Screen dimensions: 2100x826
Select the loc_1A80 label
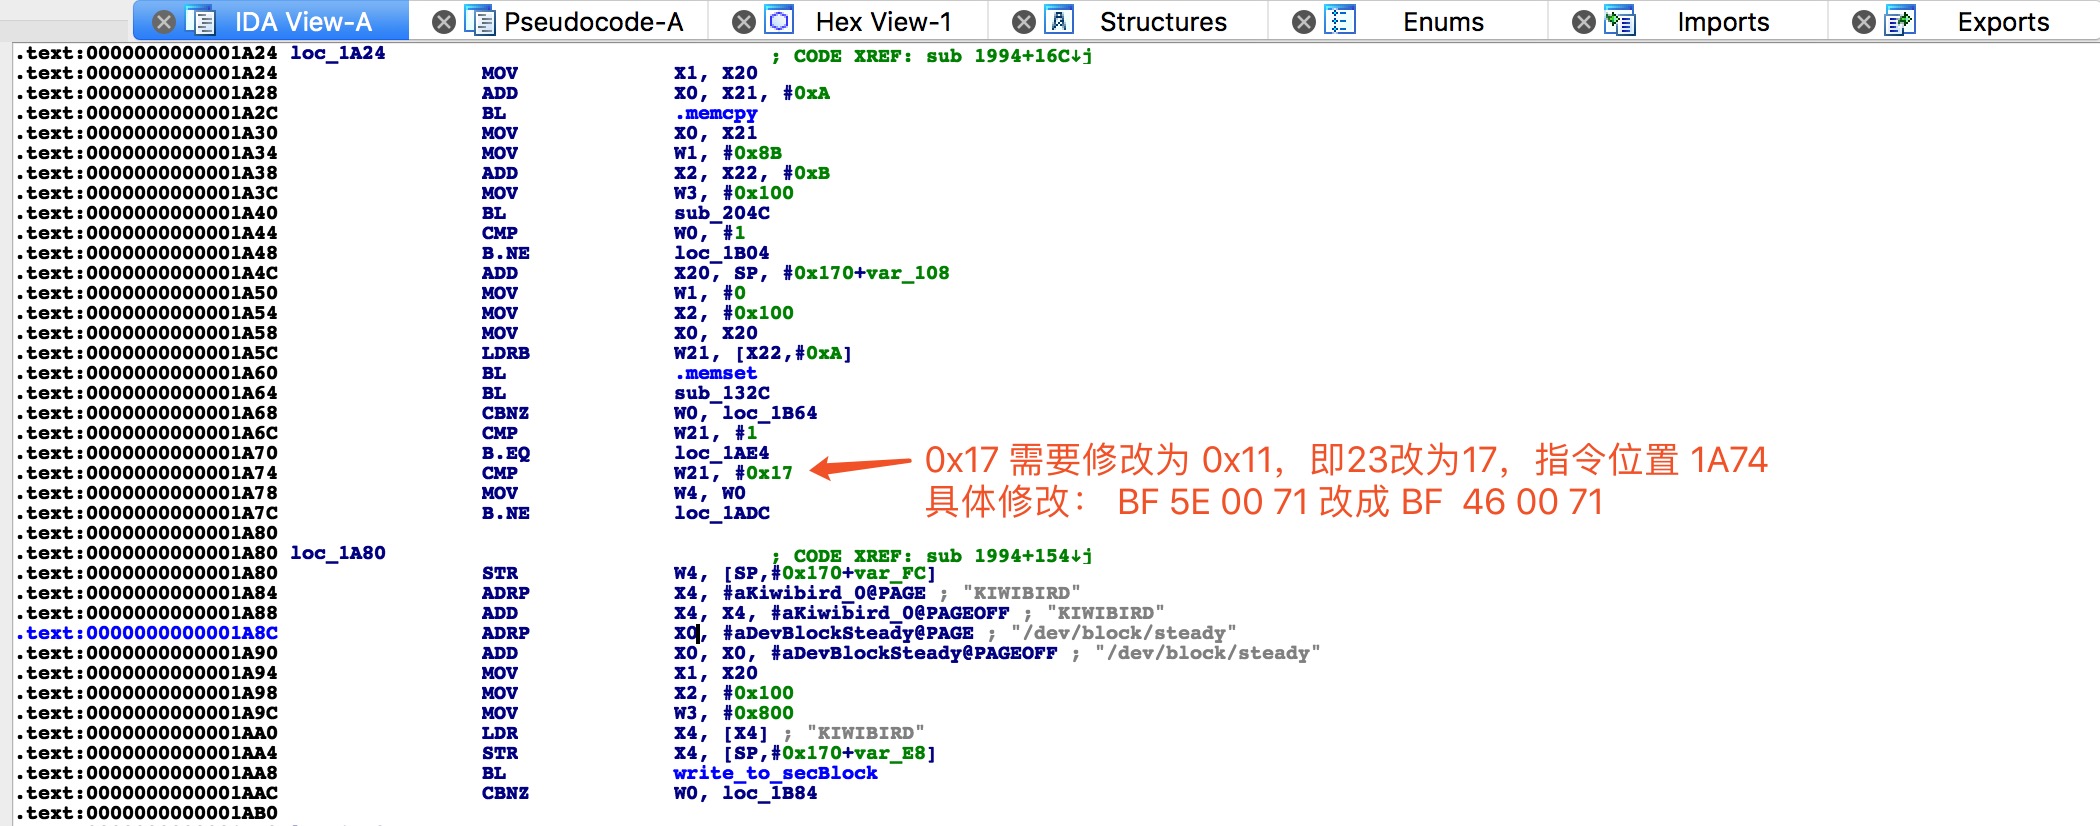[x=338, y=553]
